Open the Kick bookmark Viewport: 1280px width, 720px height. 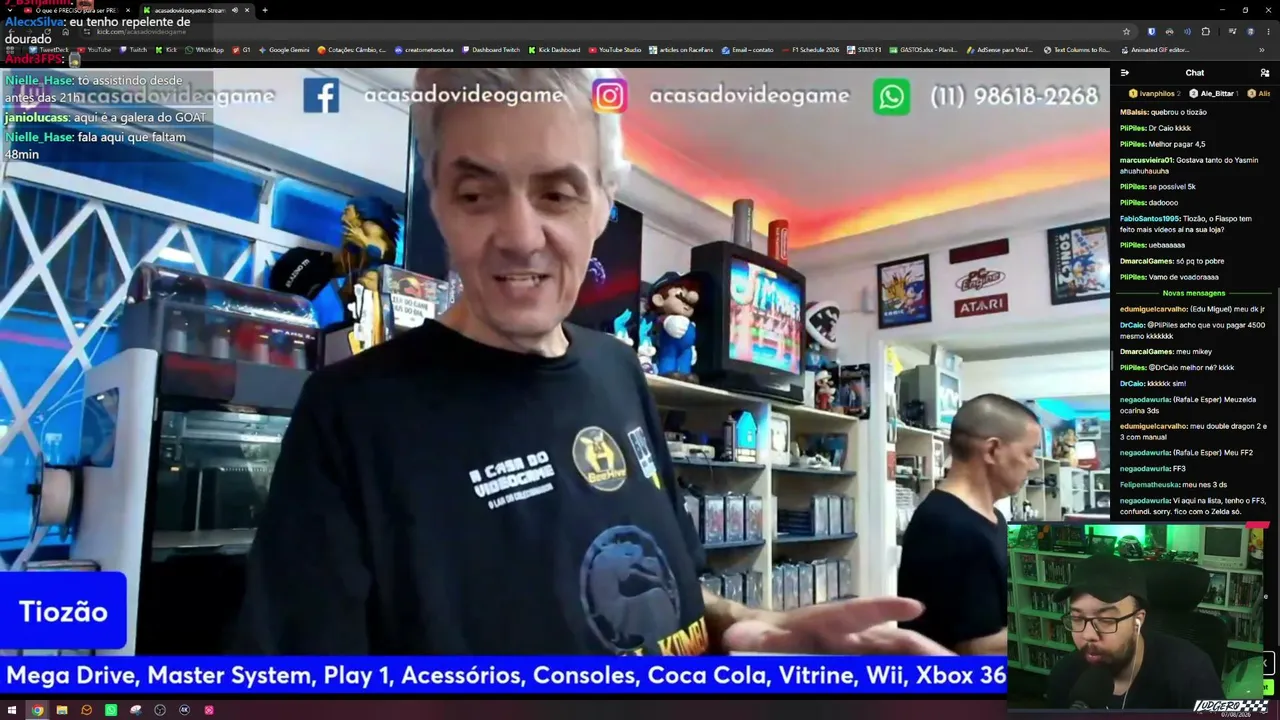click(x=166, y=49)
